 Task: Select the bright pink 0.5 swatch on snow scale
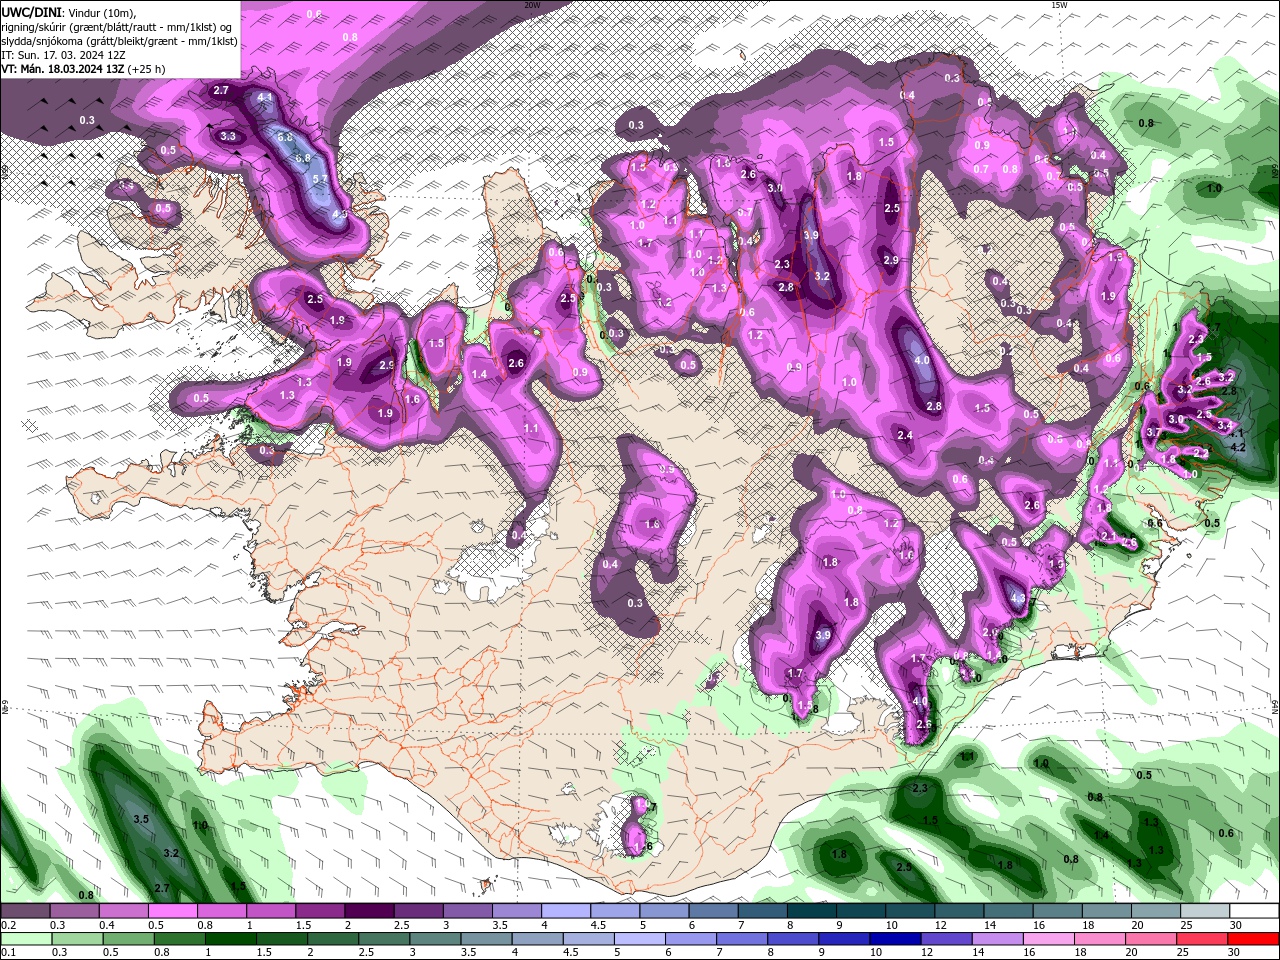point(172,911)
